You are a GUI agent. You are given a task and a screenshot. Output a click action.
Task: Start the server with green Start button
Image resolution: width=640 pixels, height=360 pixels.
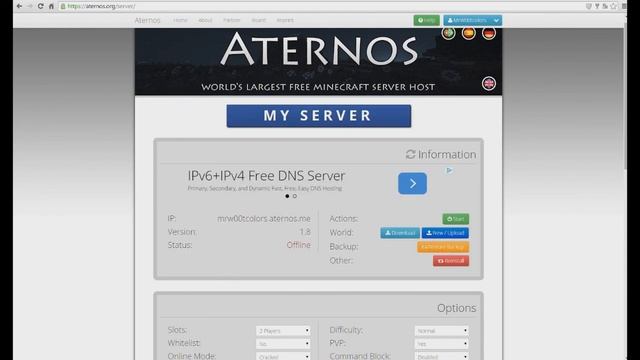tap(456, 219)
